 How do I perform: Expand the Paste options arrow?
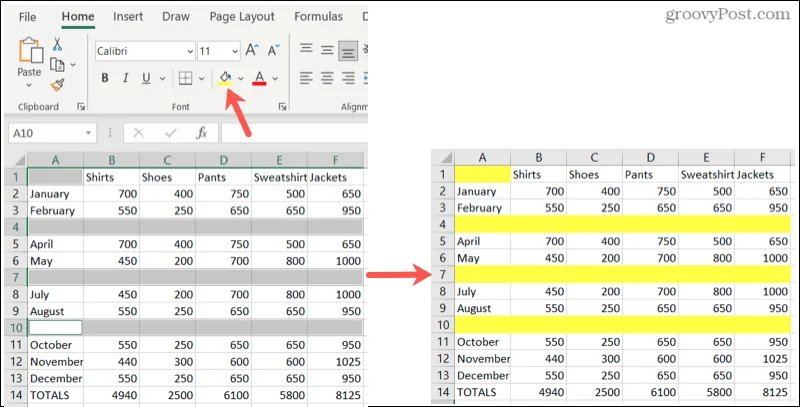[29, 85]
